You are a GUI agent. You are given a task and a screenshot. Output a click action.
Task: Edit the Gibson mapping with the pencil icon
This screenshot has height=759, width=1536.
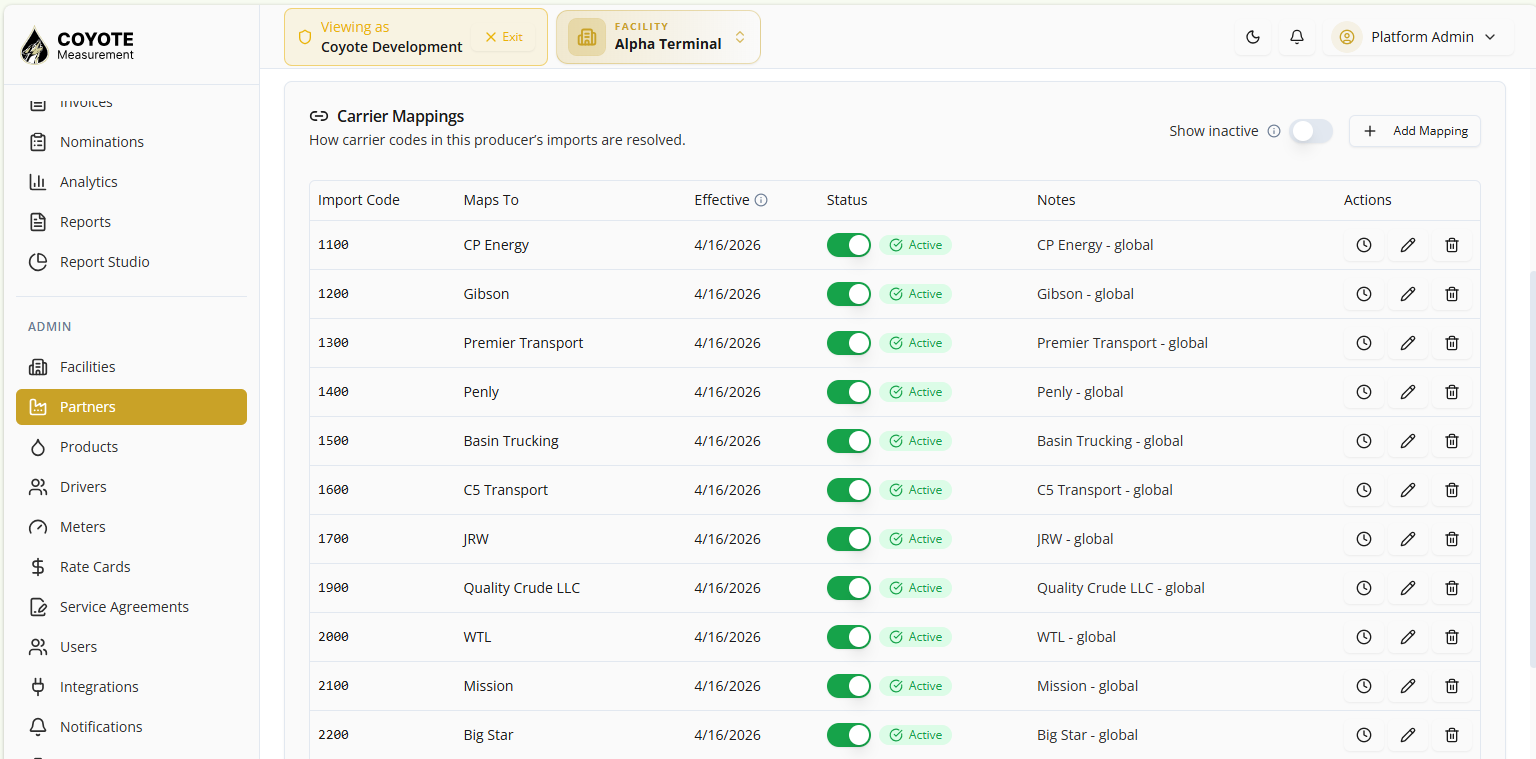click(1408, 294)
